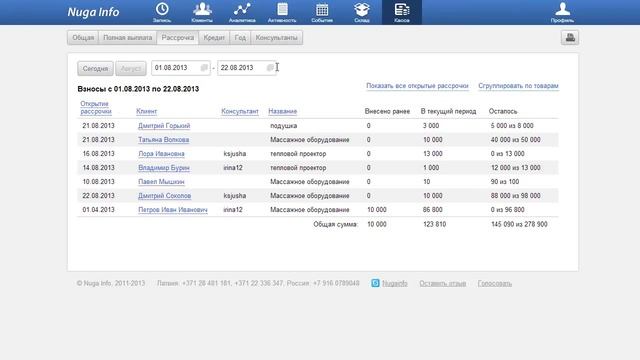Click the NugaInfo footer link
This screenshot has height=360, width=640.
click(395, 283)
